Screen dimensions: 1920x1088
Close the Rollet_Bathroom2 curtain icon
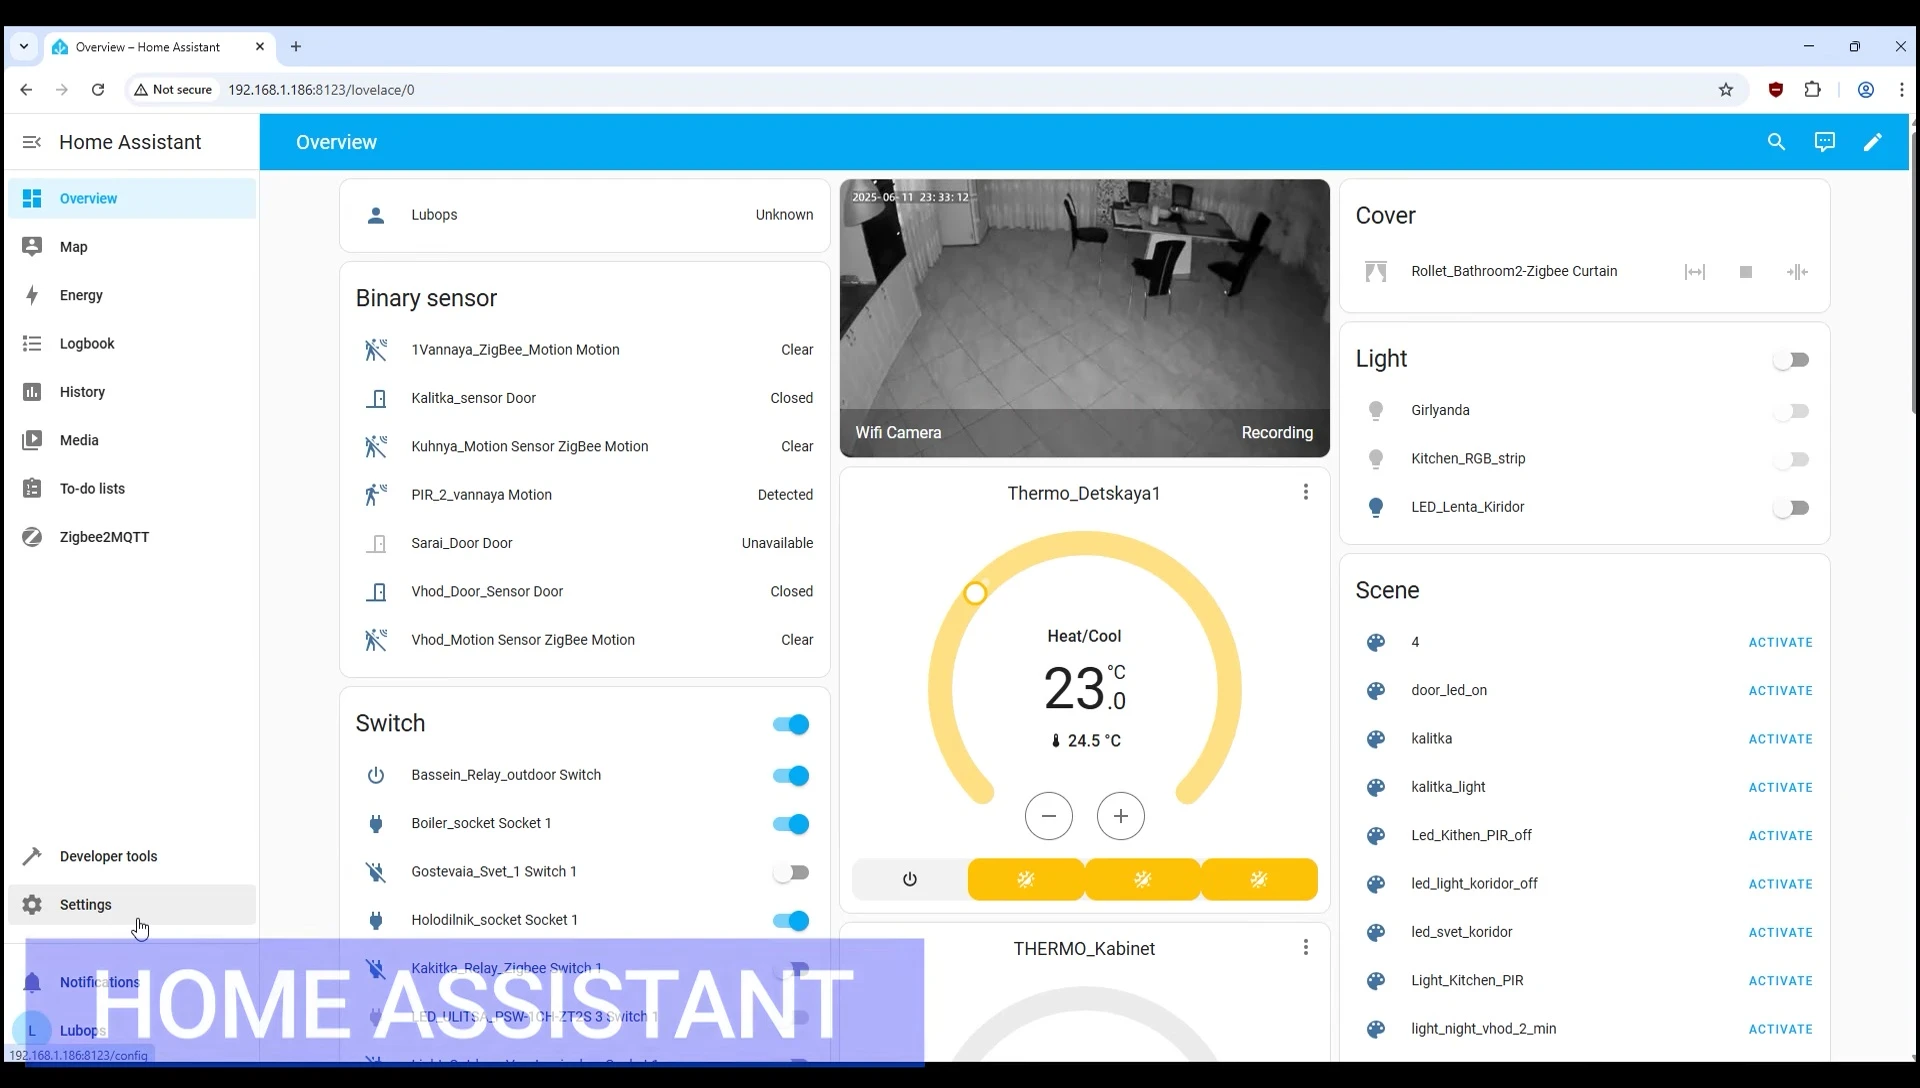pos(1797,272)
